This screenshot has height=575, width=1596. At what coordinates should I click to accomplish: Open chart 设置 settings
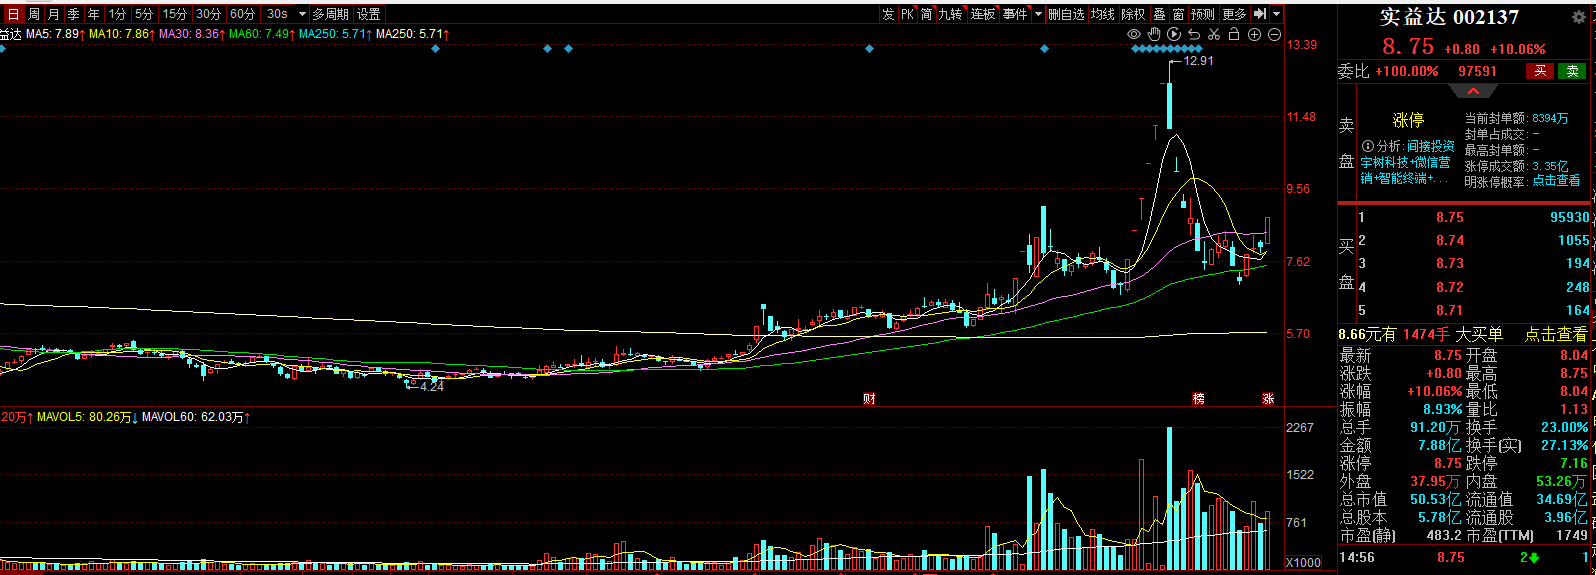(369, 14)
